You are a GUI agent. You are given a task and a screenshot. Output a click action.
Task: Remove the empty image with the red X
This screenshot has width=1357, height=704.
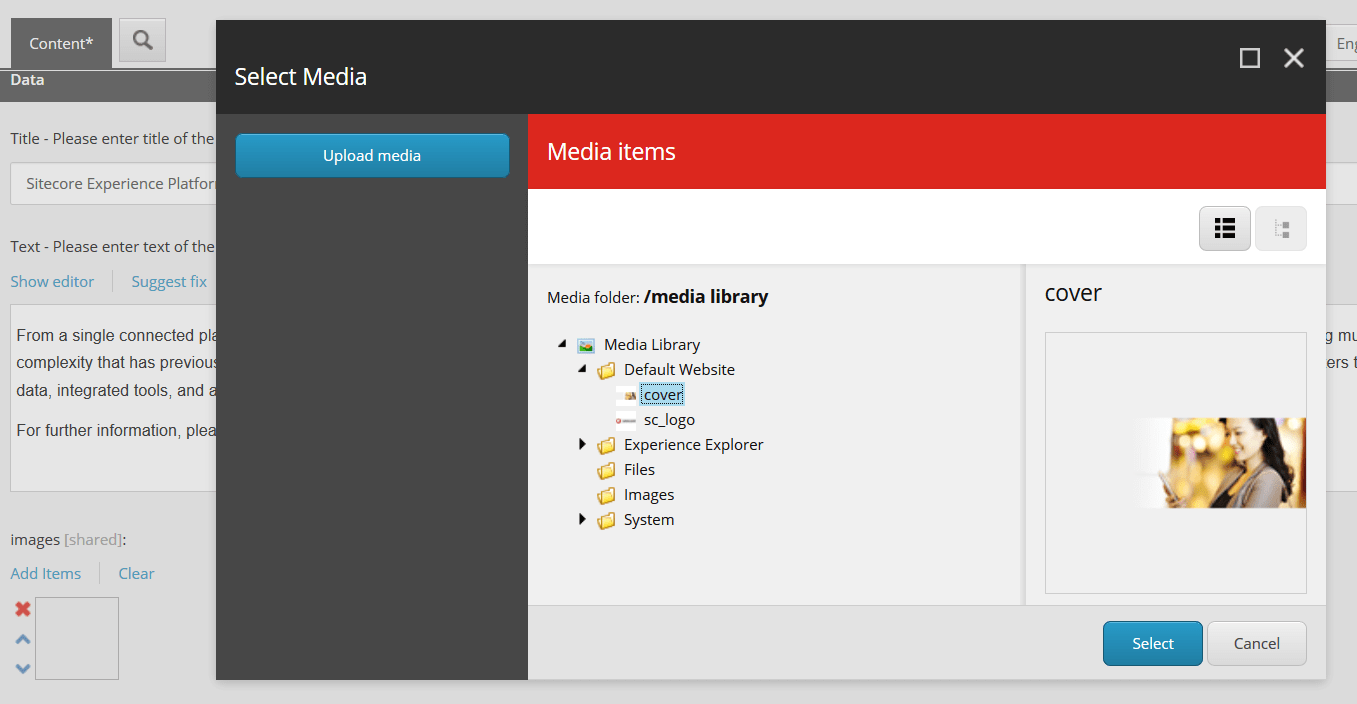(22, 608)
